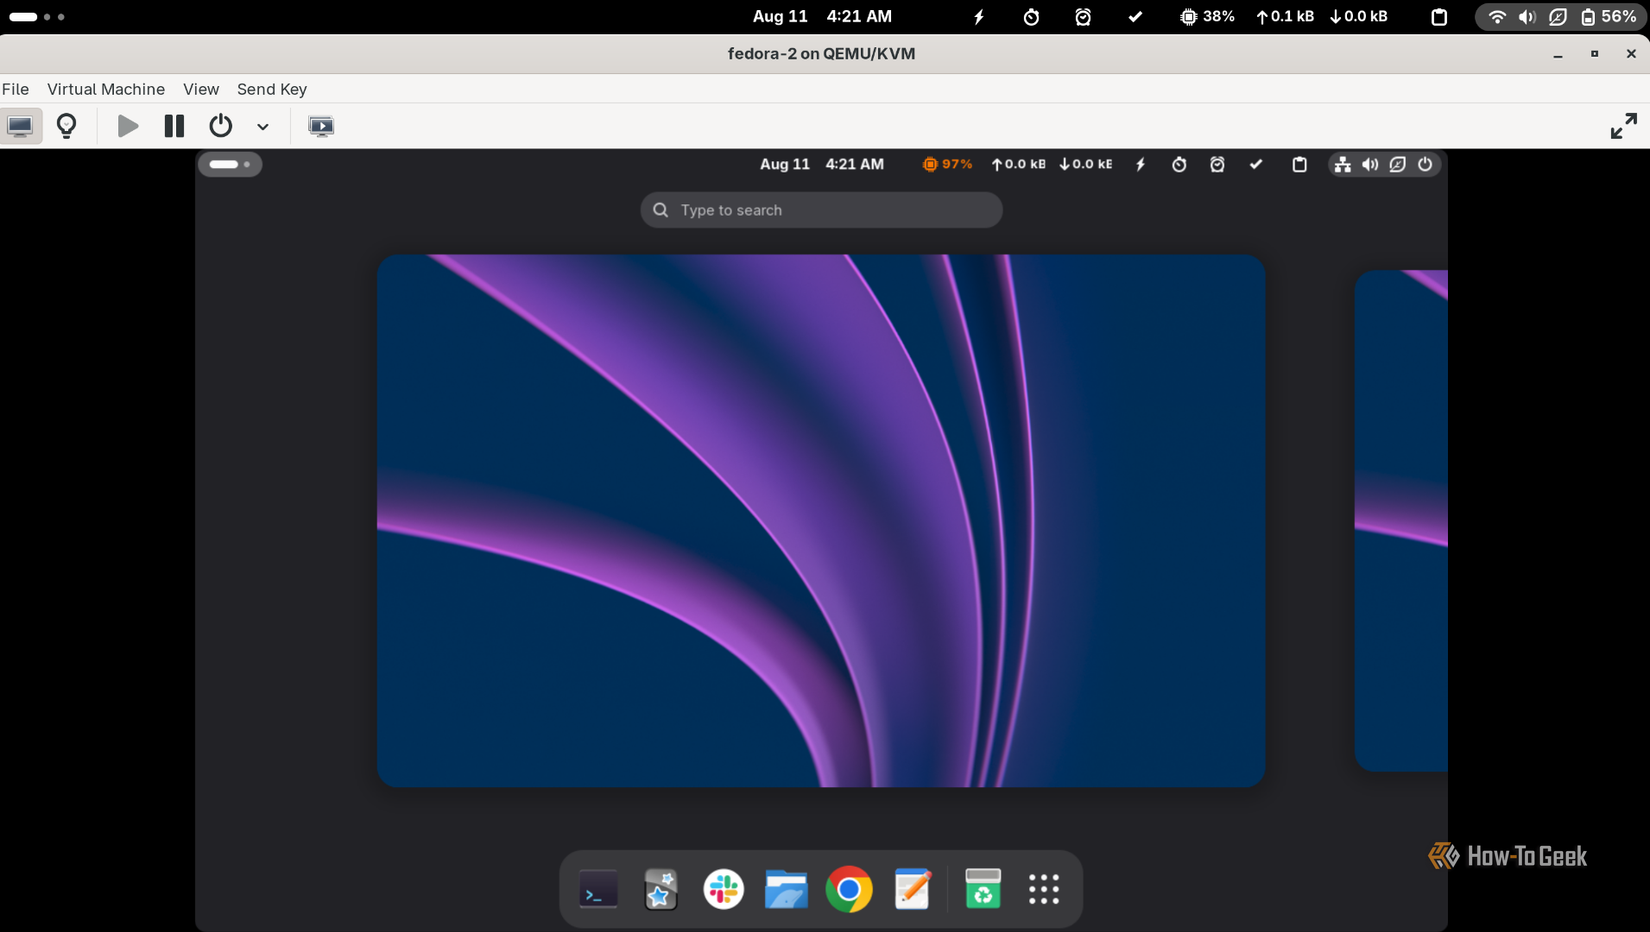Click host CPU 38% indicator
Screen dimensions: 1650x932
point(1207,17)
